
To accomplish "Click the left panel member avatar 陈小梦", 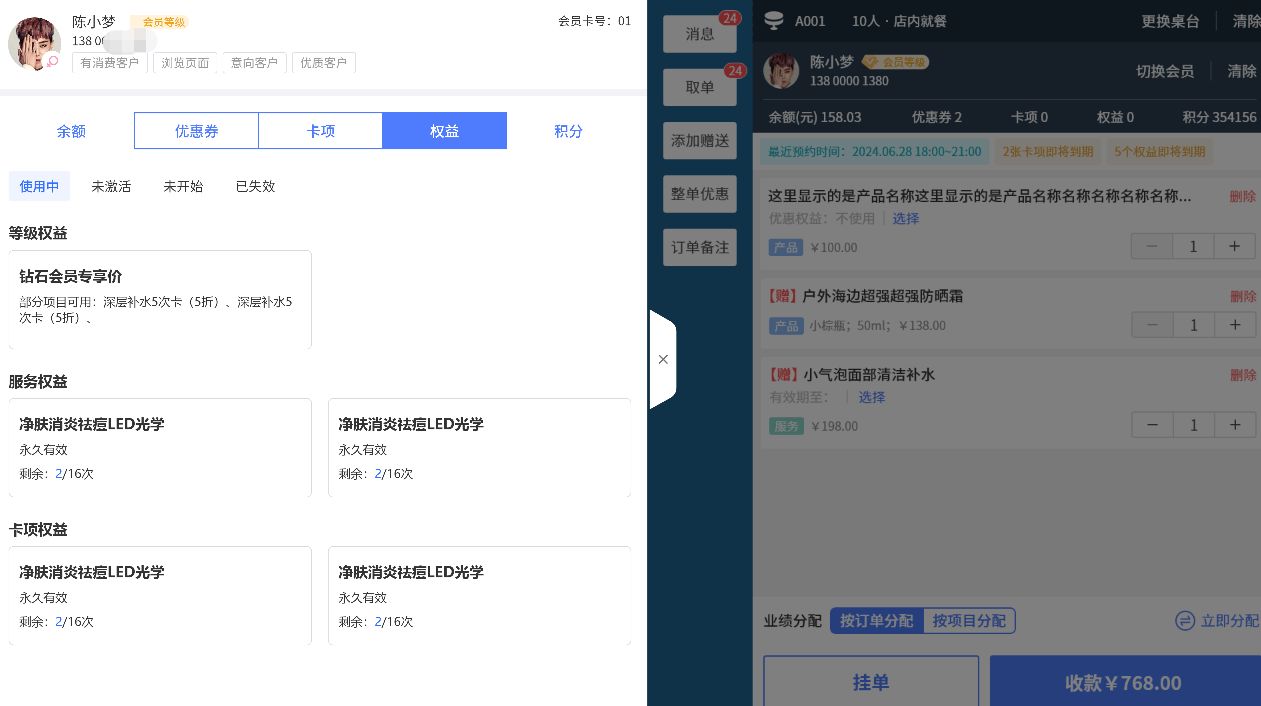I will (34, 44).
